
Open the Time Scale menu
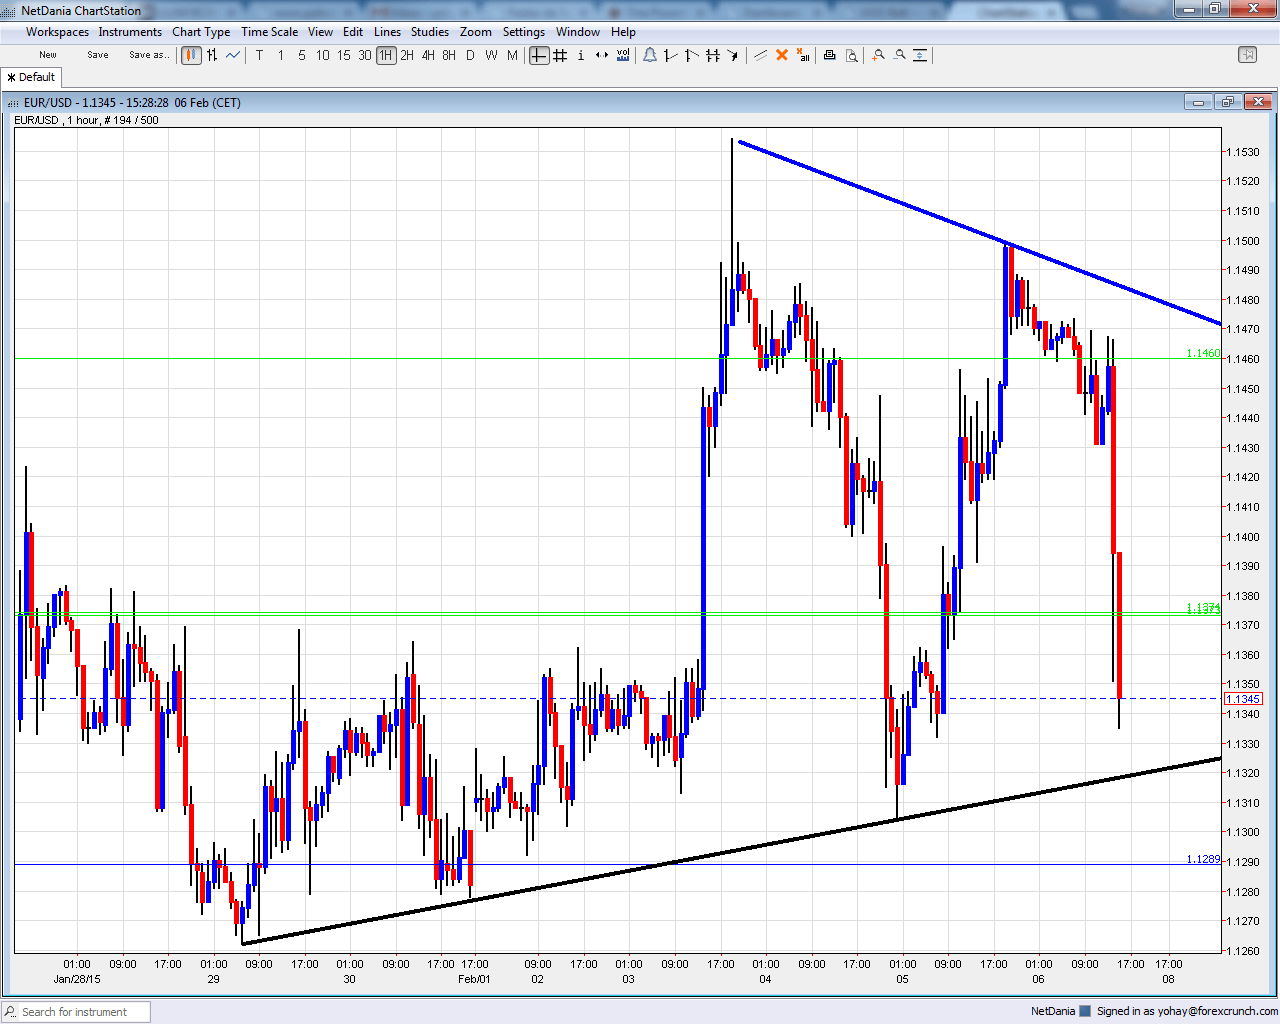point(269,32)
